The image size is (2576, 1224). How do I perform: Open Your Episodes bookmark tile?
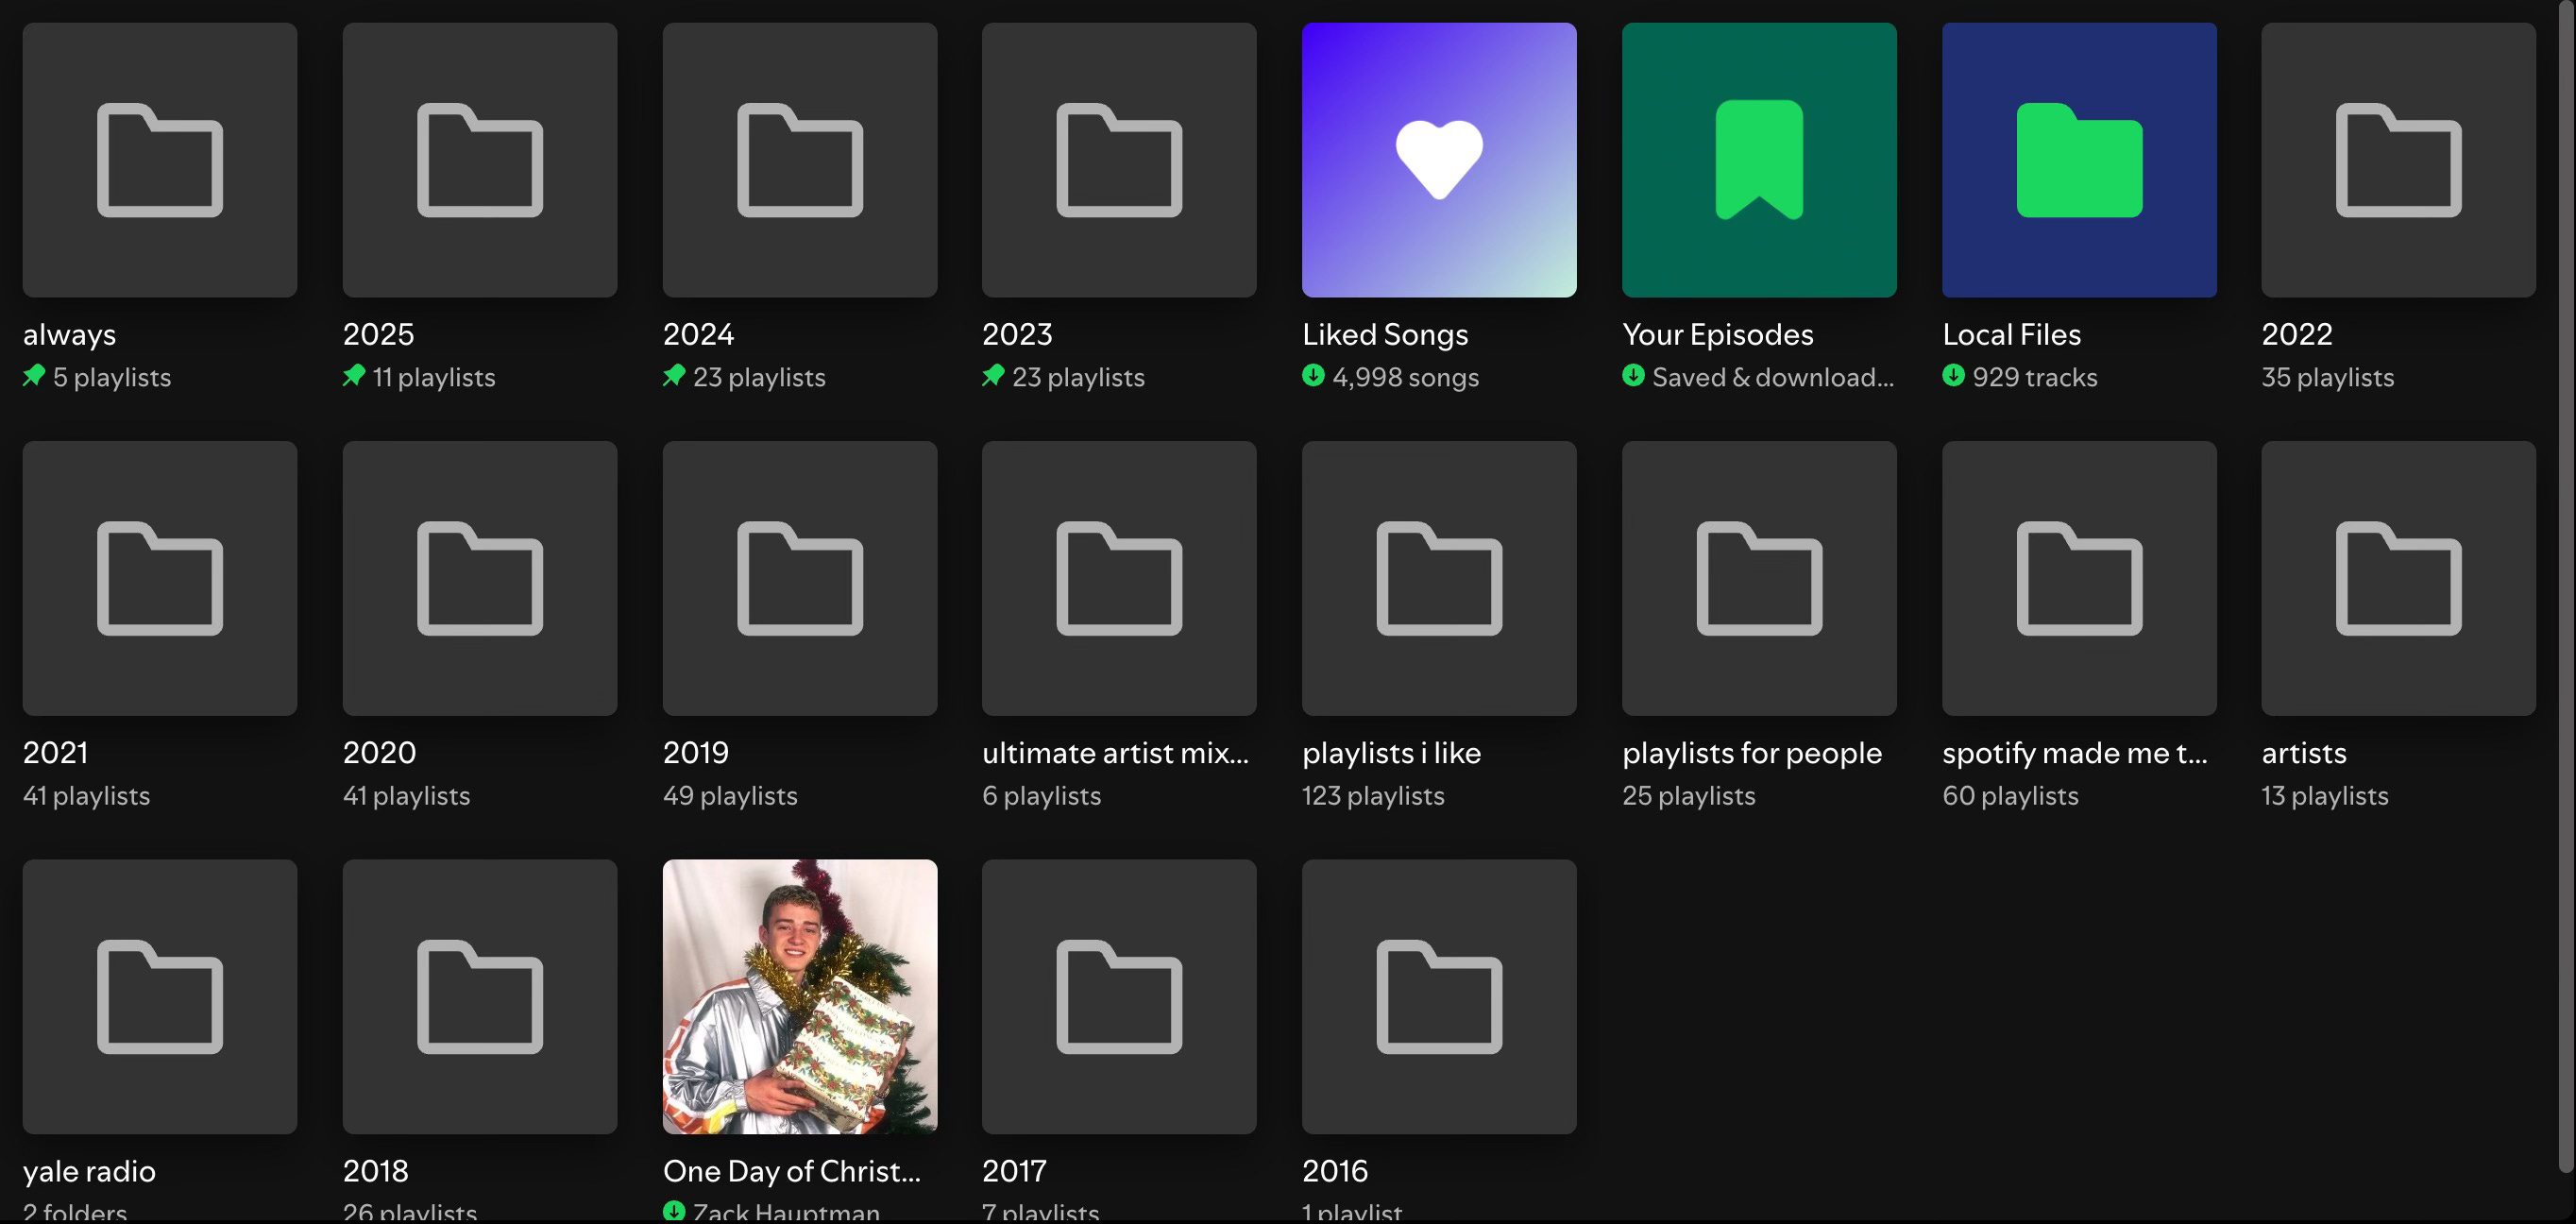[1759, 160]
